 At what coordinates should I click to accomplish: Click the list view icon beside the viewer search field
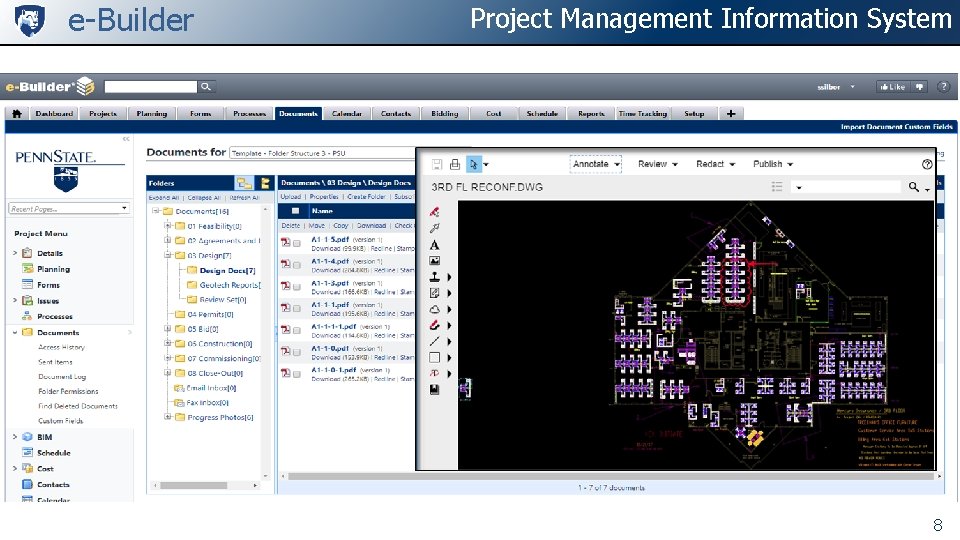[x=777, y=187]
